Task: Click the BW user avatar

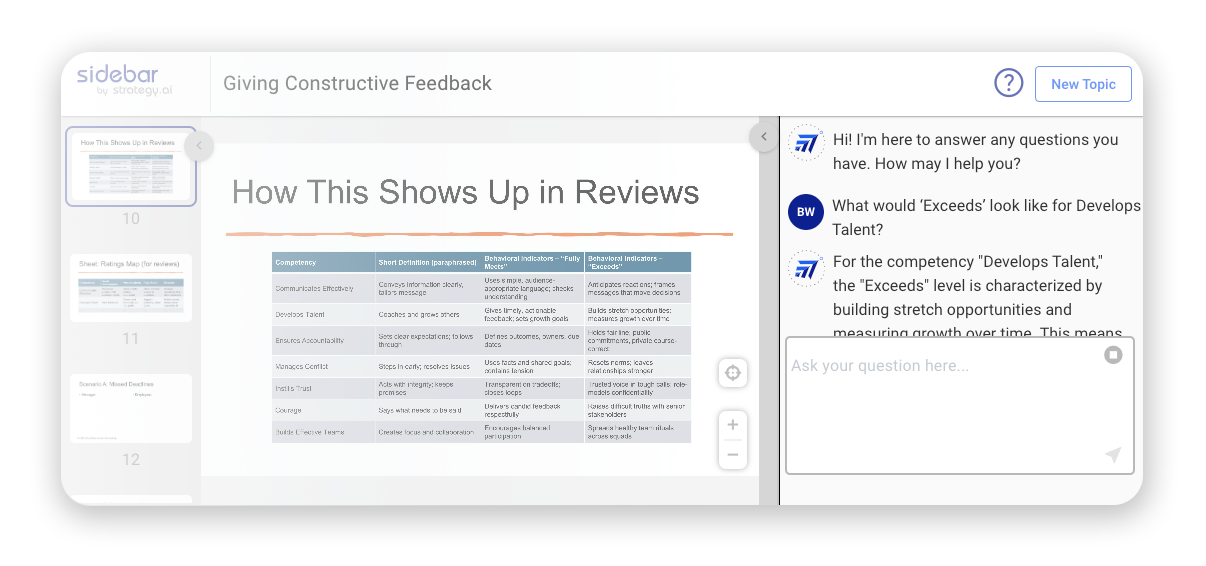Action: [x=805, y=212]
